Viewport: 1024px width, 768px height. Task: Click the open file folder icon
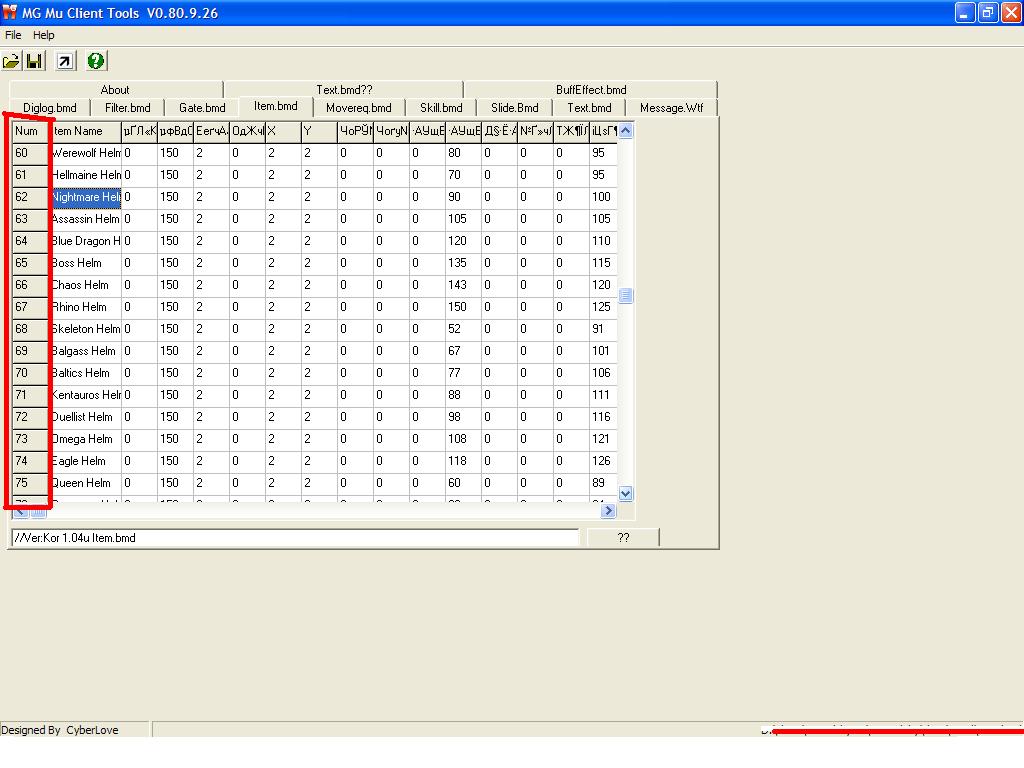tap(11, 61)
